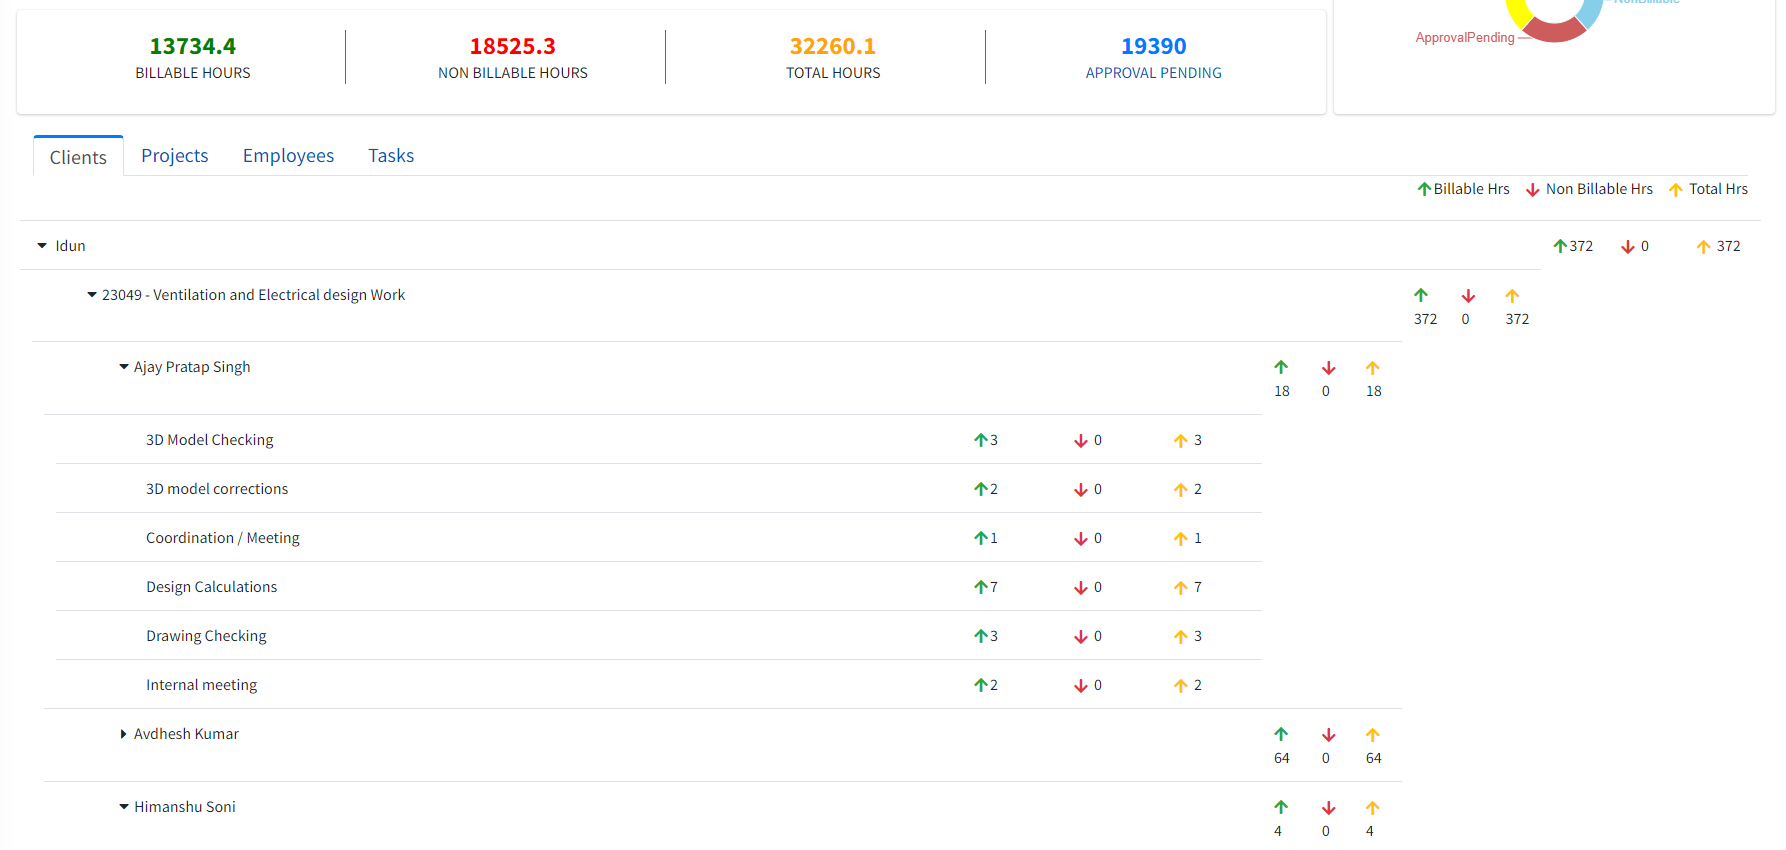The height and width of the screenshot is (850, 1786).
Task: Select the Tasks tab
Action: [x=390, y=156]
